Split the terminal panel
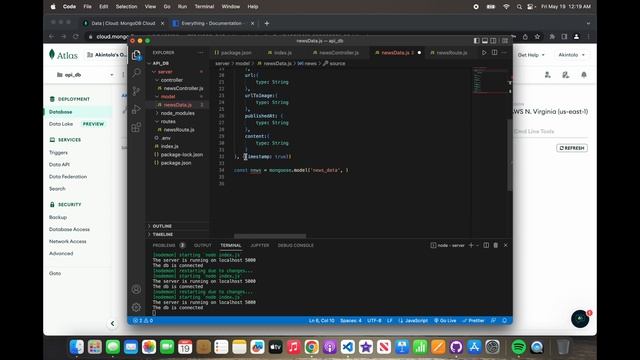The image size is (640, 360). 486,245
